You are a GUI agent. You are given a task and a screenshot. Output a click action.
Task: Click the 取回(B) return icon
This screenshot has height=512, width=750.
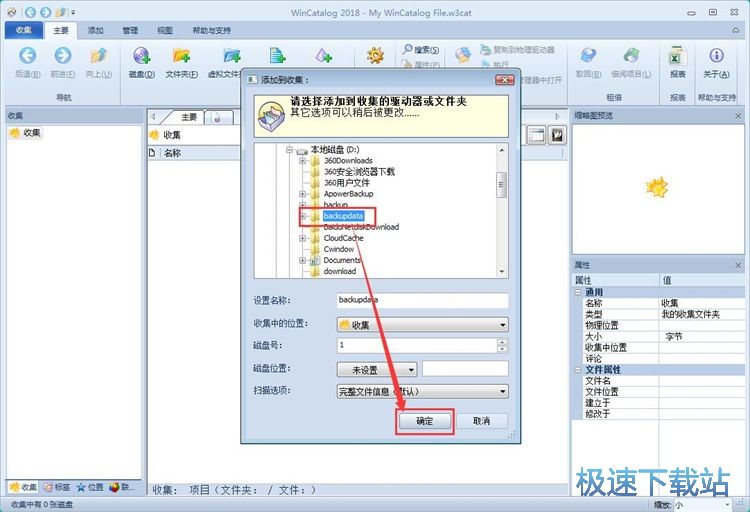588,56
